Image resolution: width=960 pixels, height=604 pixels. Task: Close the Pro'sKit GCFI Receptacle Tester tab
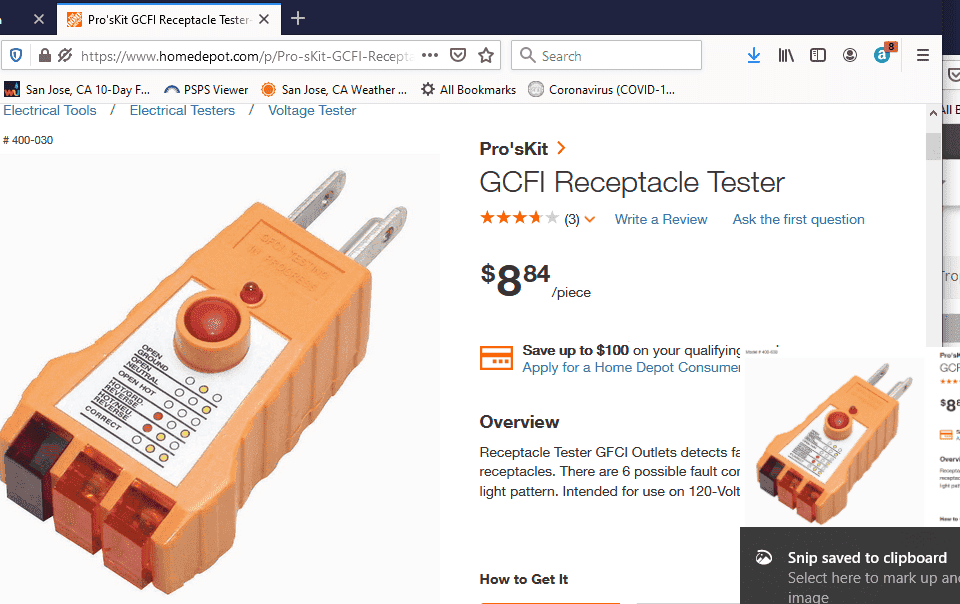tap(268, 19)
